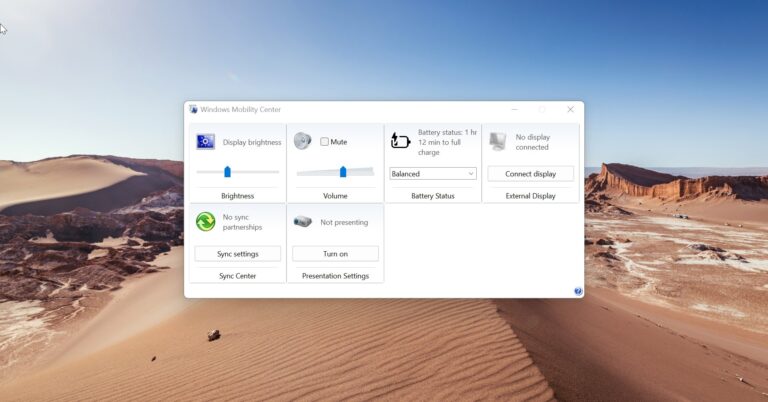768x402 pixels.
Task: Click the 'Volume' tile label
Action: click(335, 196)
